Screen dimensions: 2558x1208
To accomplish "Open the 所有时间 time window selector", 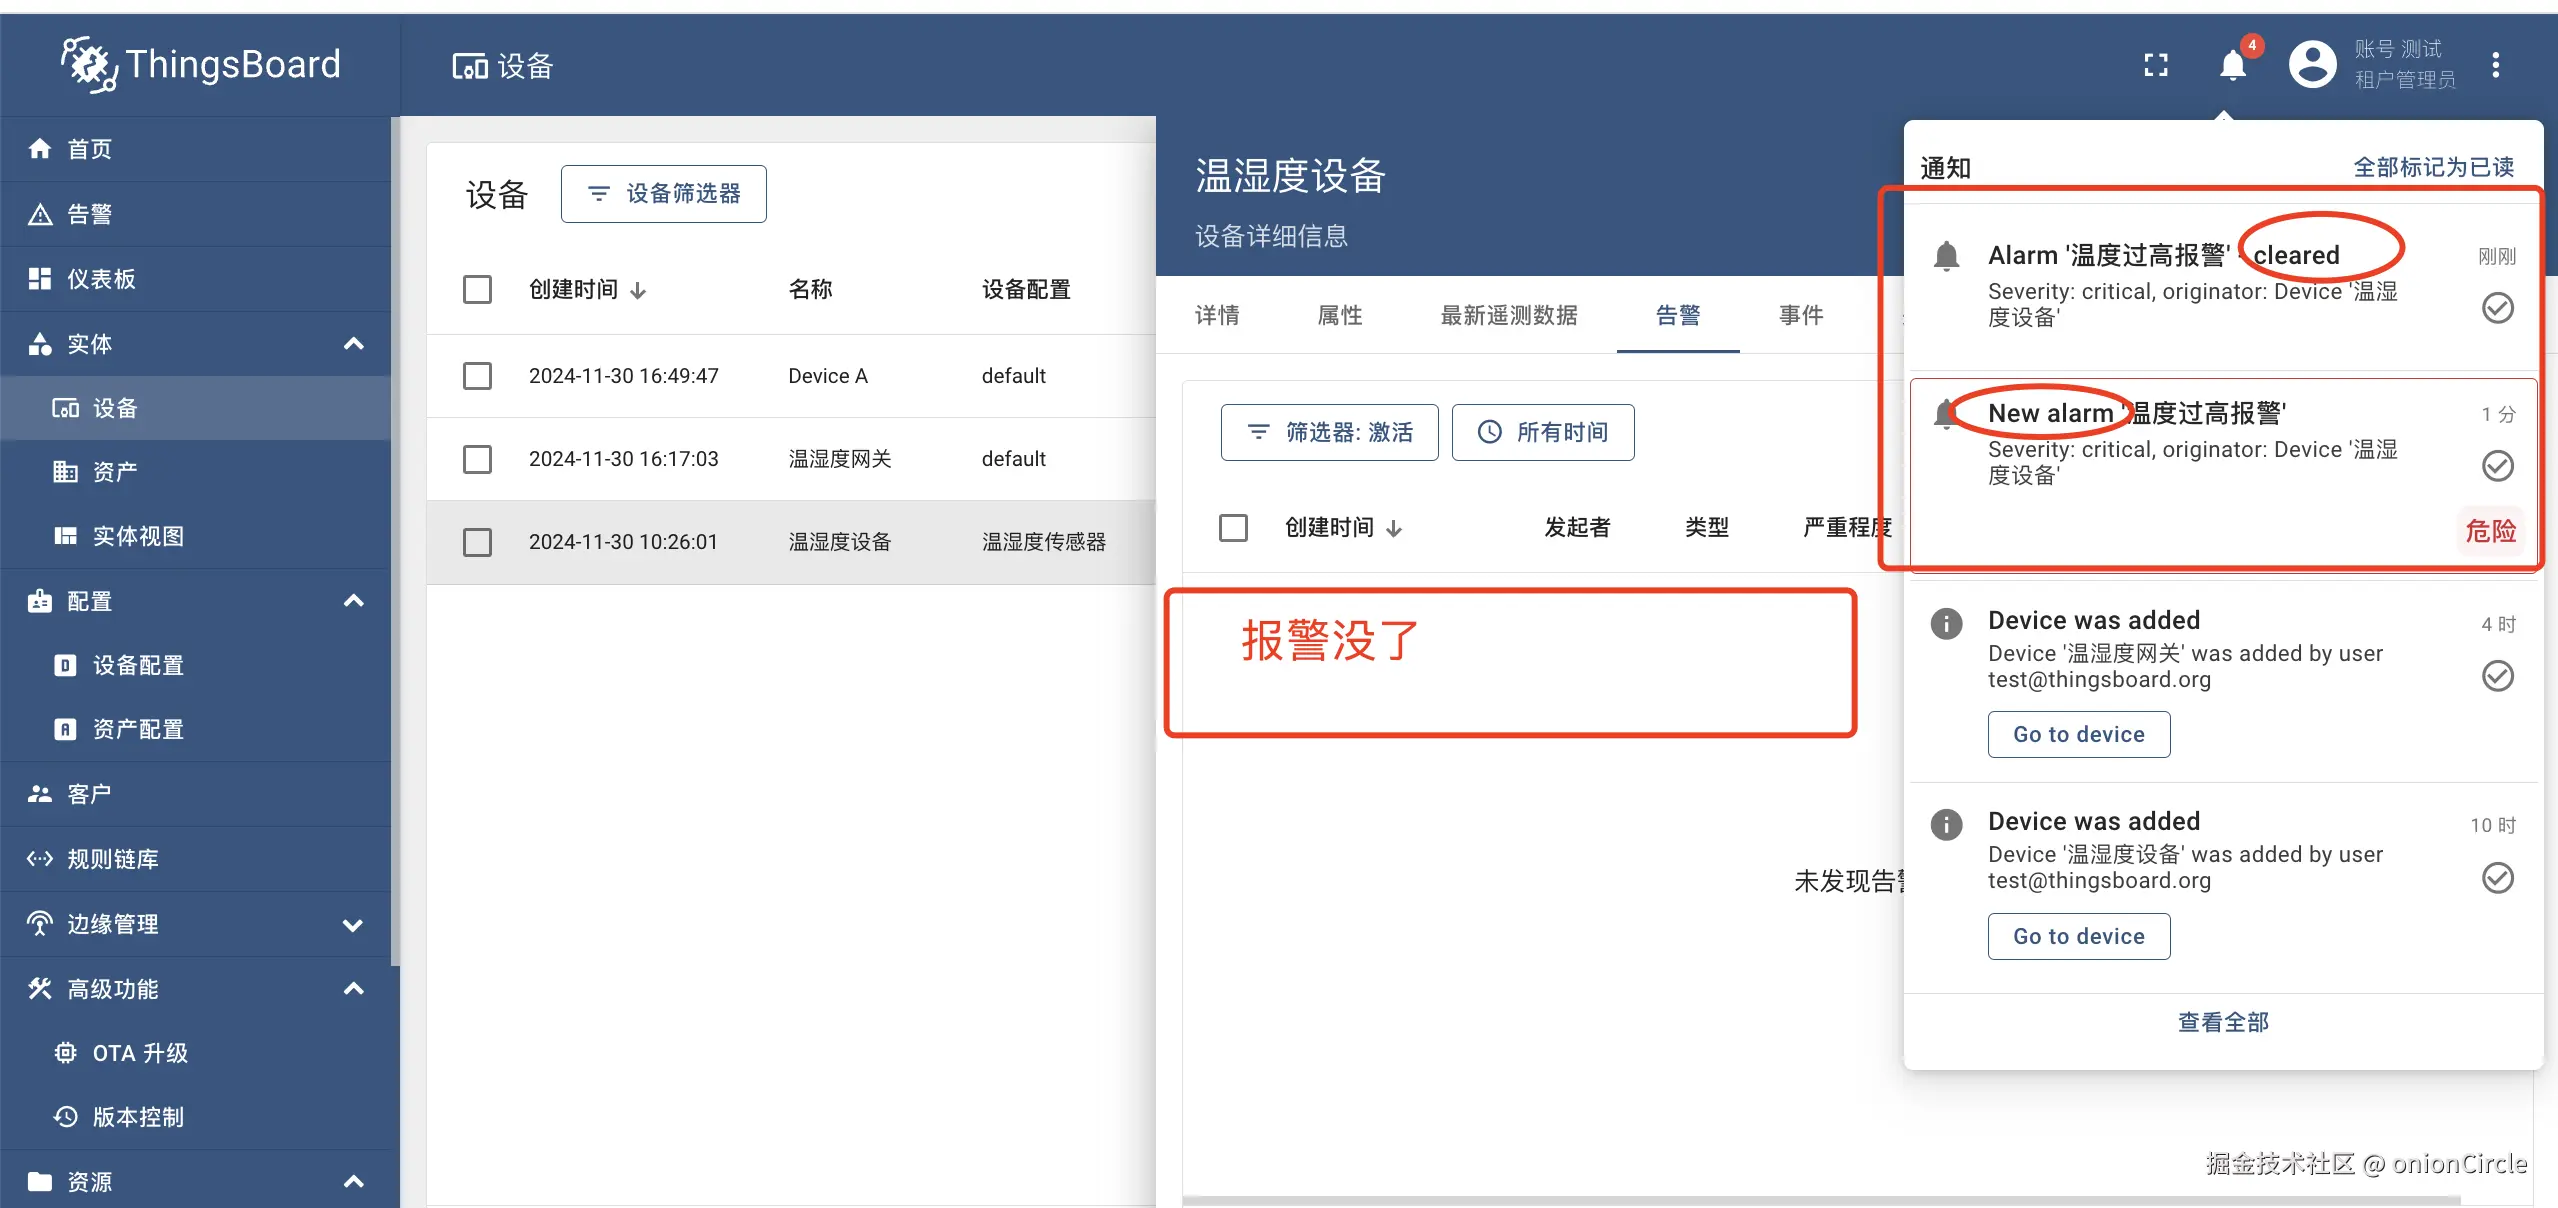I will click(1543, 432).
